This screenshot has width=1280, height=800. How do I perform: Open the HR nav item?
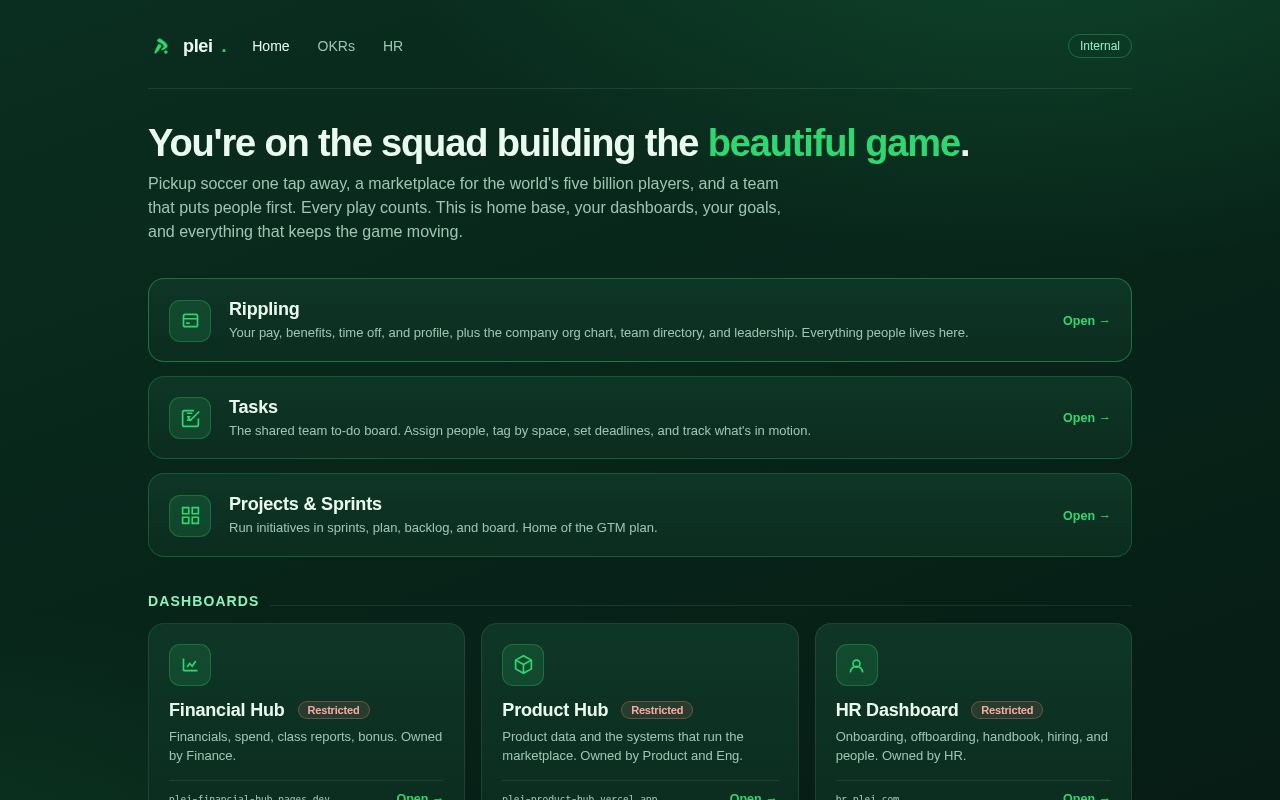(x=393, y=46)
